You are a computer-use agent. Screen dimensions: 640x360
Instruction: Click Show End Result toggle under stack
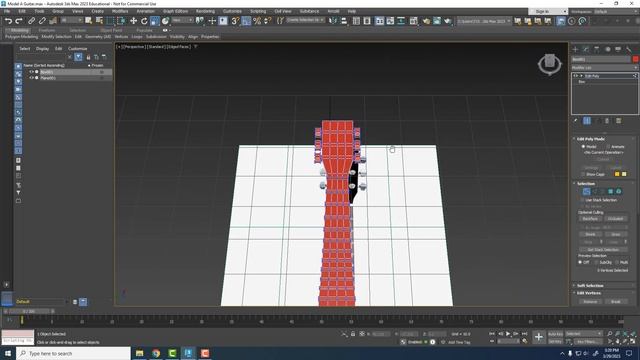[x=587, y=121]
